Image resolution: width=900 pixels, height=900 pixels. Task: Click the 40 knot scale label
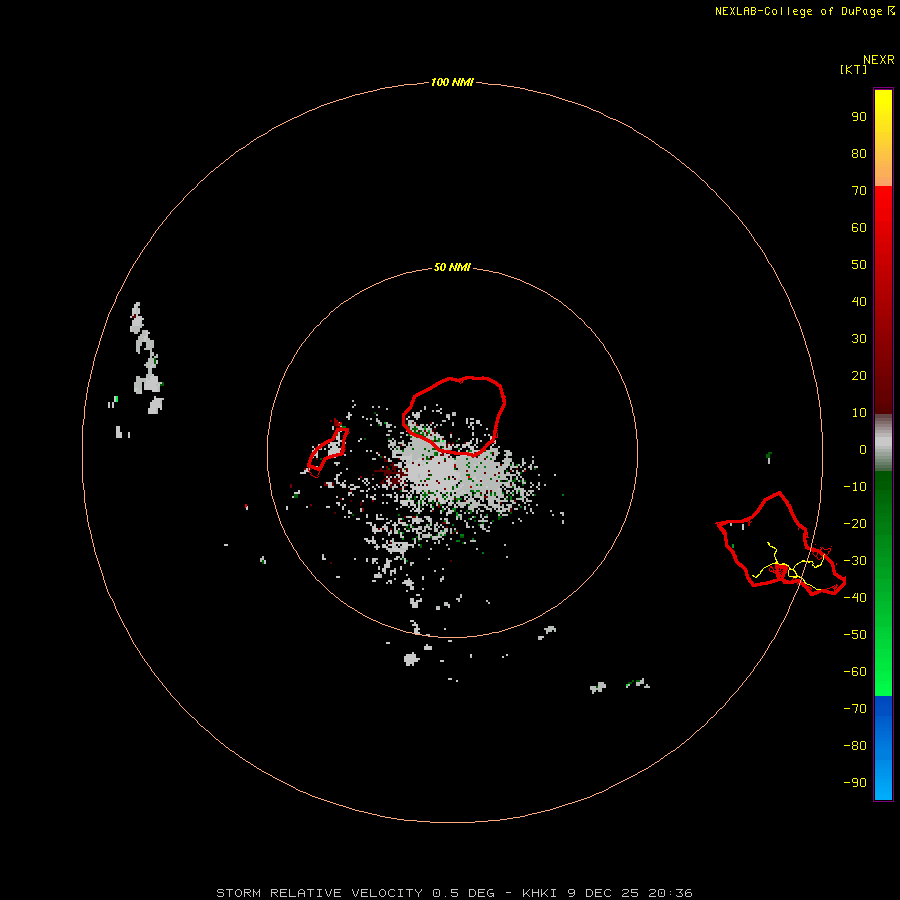click(x=859, y=301)
